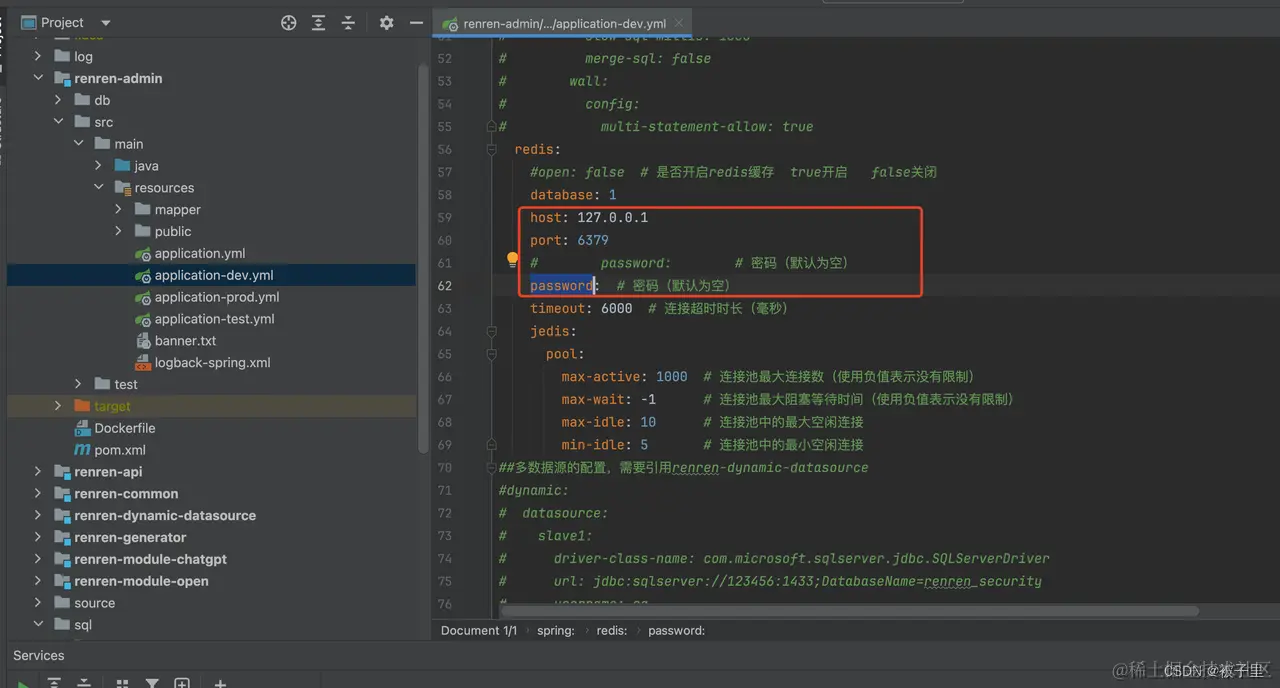Collapse the redis block fold marker
Viewport: 1280px width, 688px height.
point(492,149)
